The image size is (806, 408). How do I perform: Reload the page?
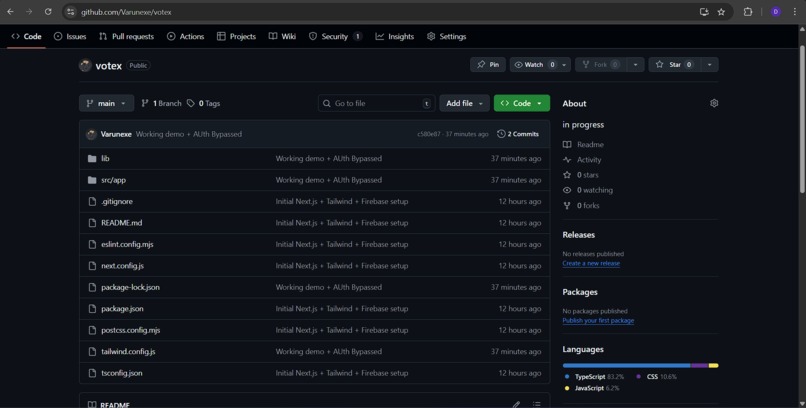pos(48,12)
